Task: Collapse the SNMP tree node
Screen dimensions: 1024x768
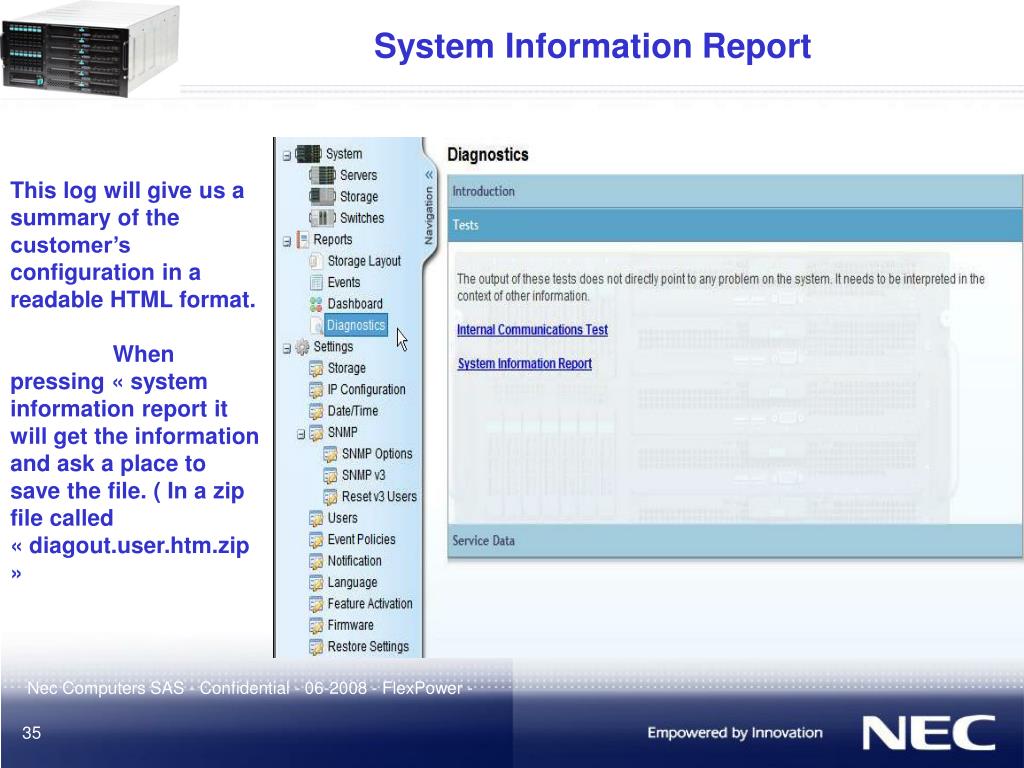Action: pos(301,434)
